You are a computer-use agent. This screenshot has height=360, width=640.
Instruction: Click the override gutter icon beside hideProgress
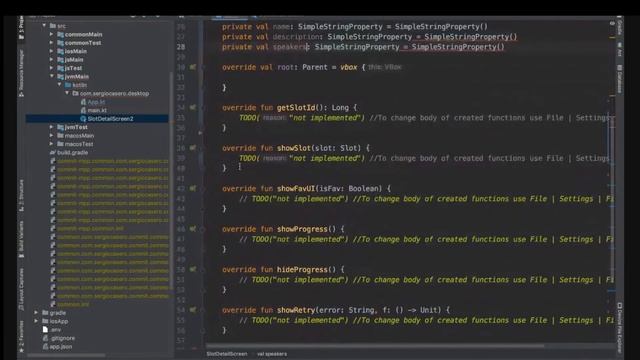(x=193, y=269)
